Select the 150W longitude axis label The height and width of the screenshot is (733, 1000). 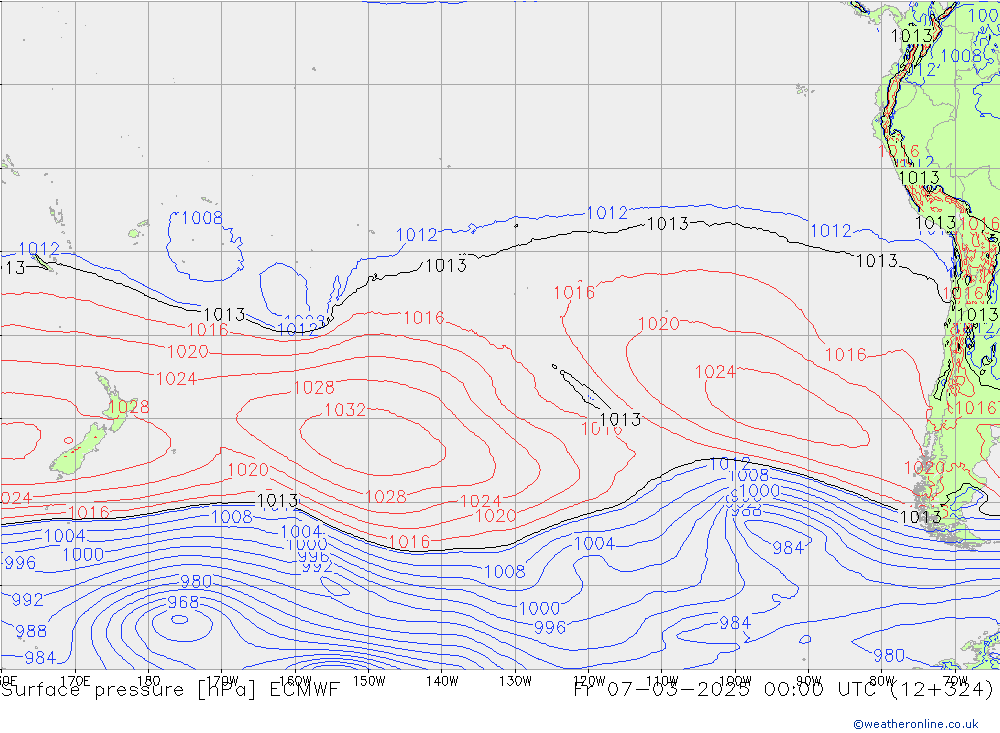(369, 681)
